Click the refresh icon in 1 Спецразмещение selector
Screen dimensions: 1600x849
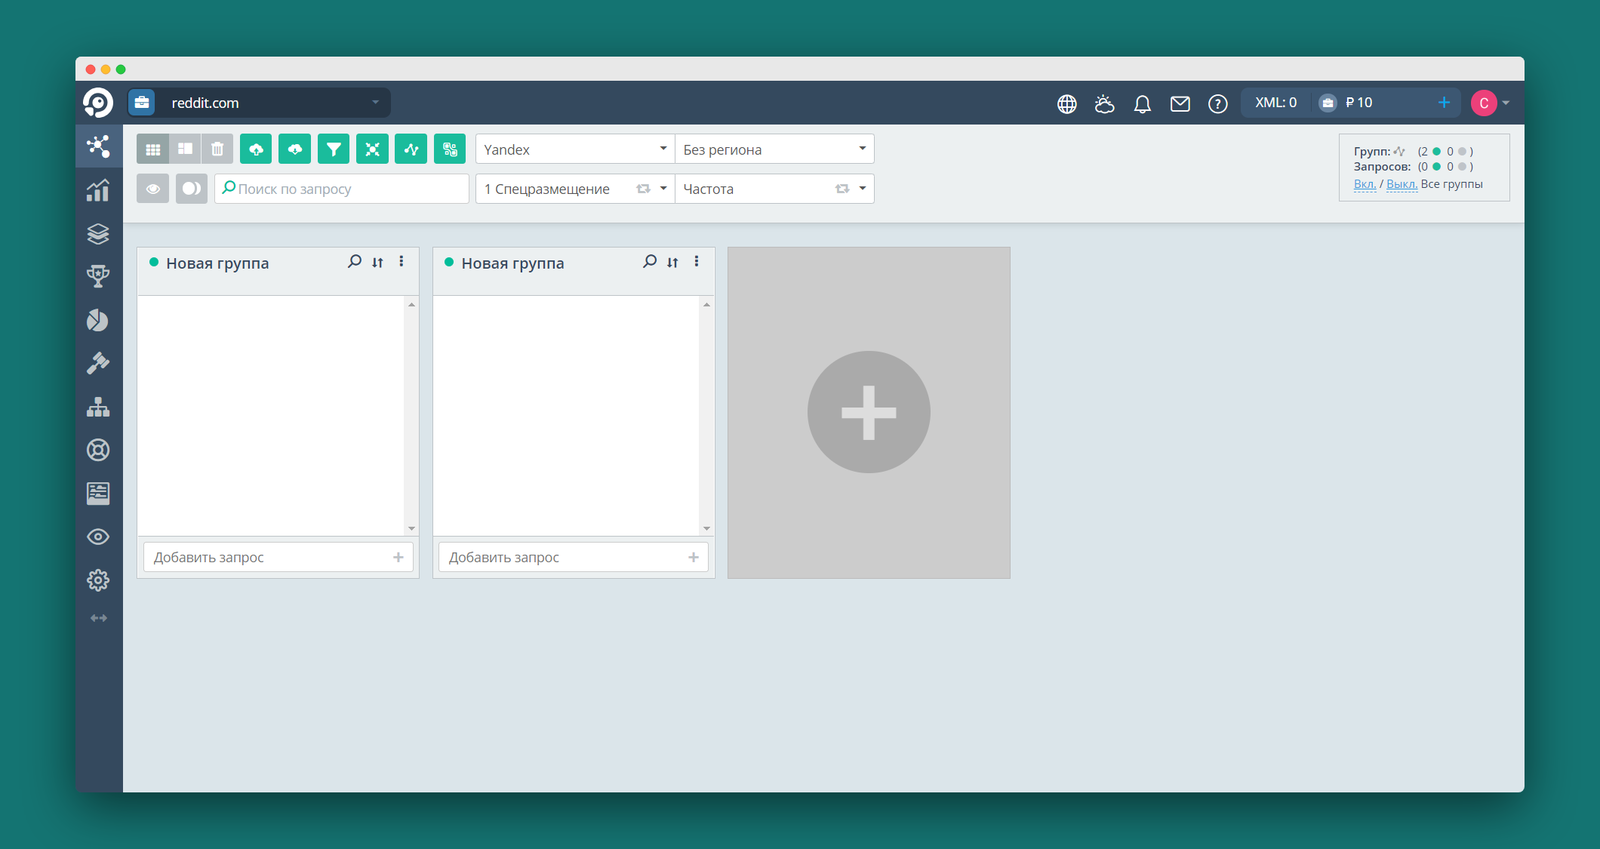click(643, 189)
